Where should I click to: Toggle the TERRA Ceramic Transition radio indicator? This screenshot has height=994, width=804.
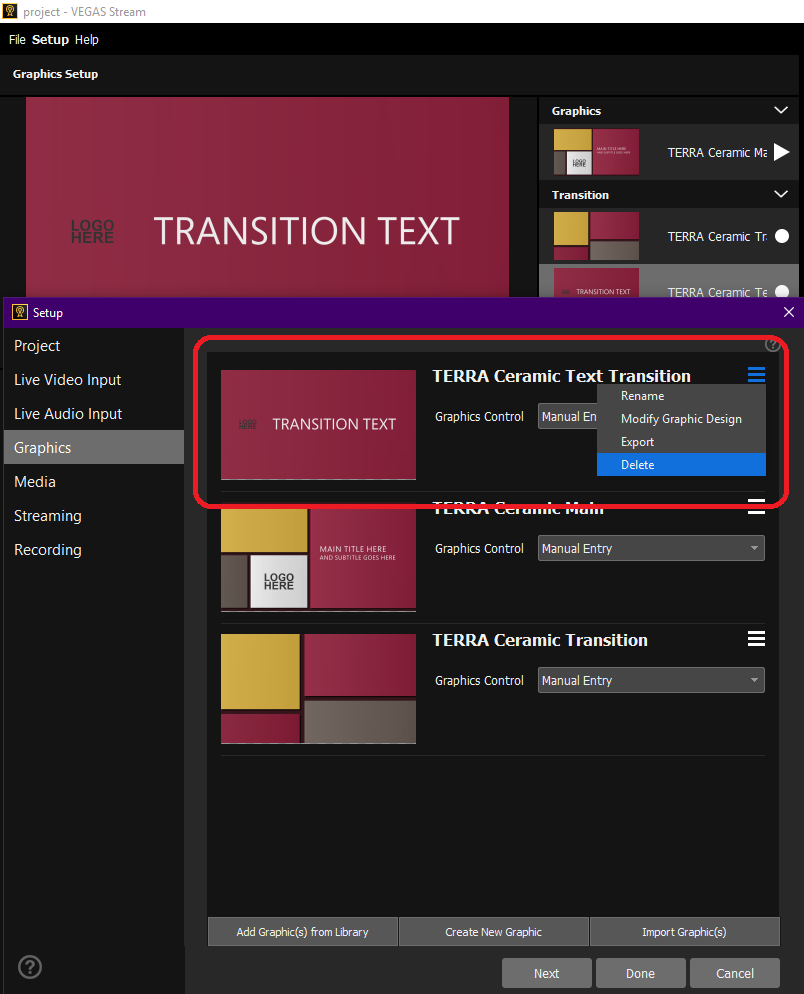pos(782,236)
